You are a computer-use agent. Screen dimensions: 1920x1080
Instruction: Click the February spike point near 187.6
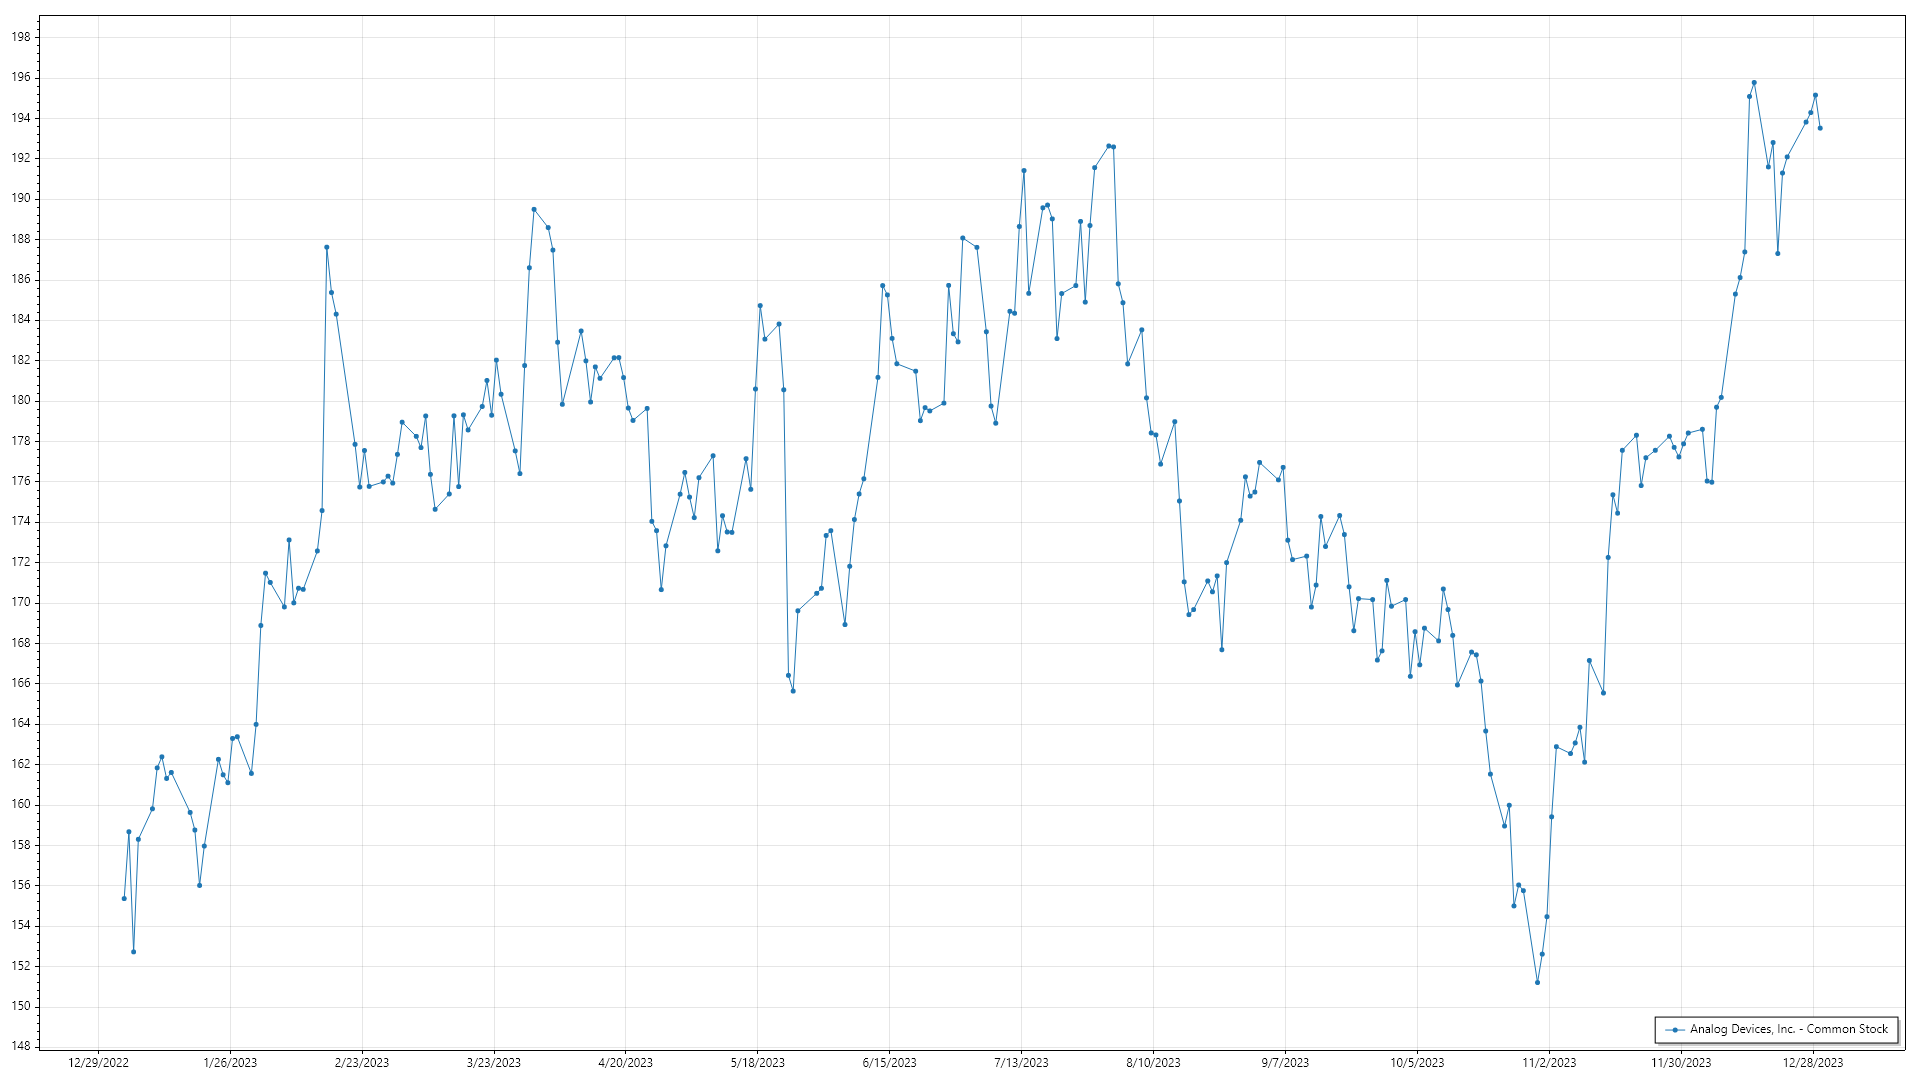pos(327,247)
